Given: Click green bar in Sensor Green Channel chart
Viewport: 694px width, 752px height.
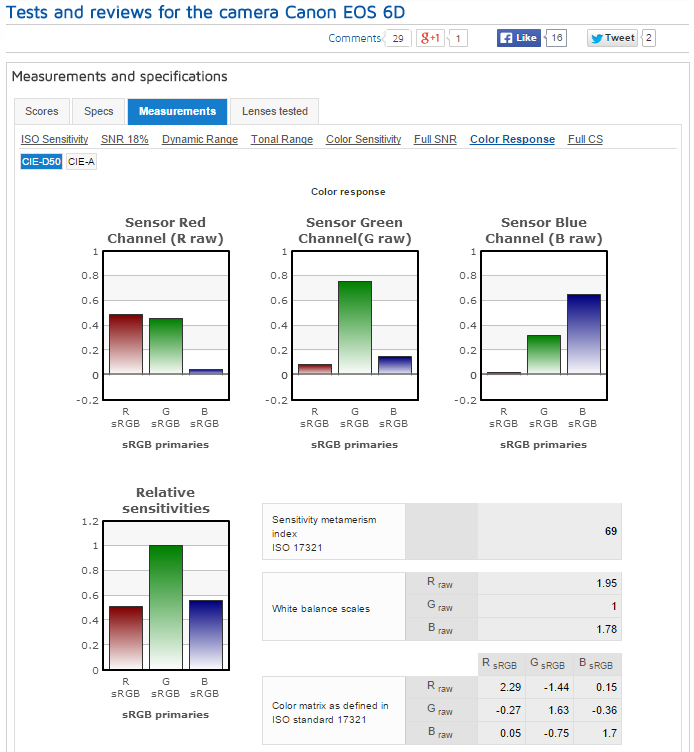Looking at the screenshot, I should (x=354, y=327).
